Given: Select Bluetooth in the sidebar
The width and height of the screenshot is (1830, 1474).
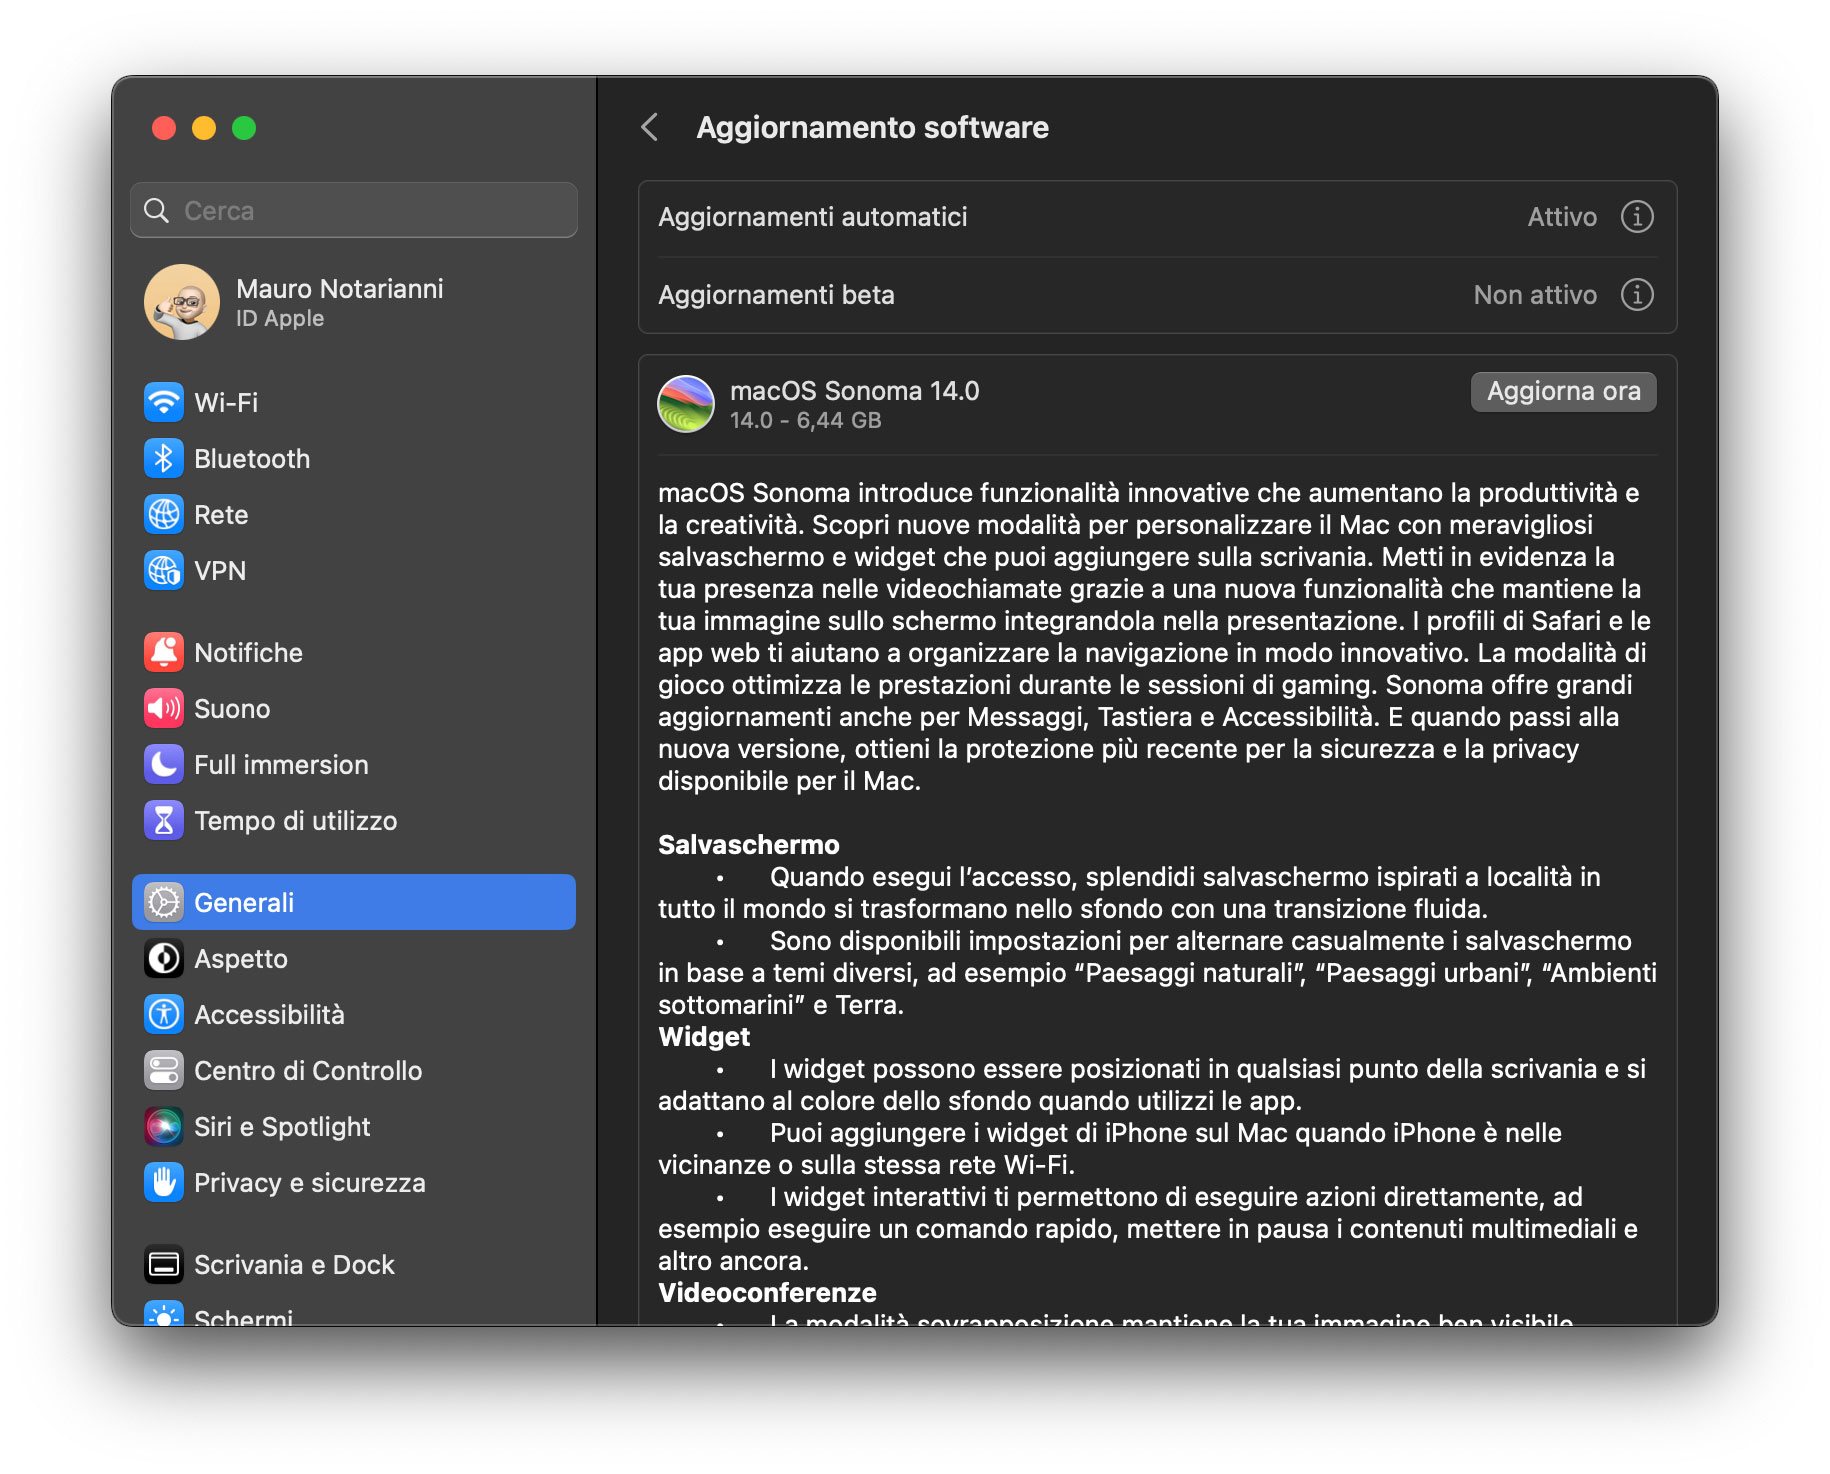Looking at the screenshot, I should click(x=354, y=459).
